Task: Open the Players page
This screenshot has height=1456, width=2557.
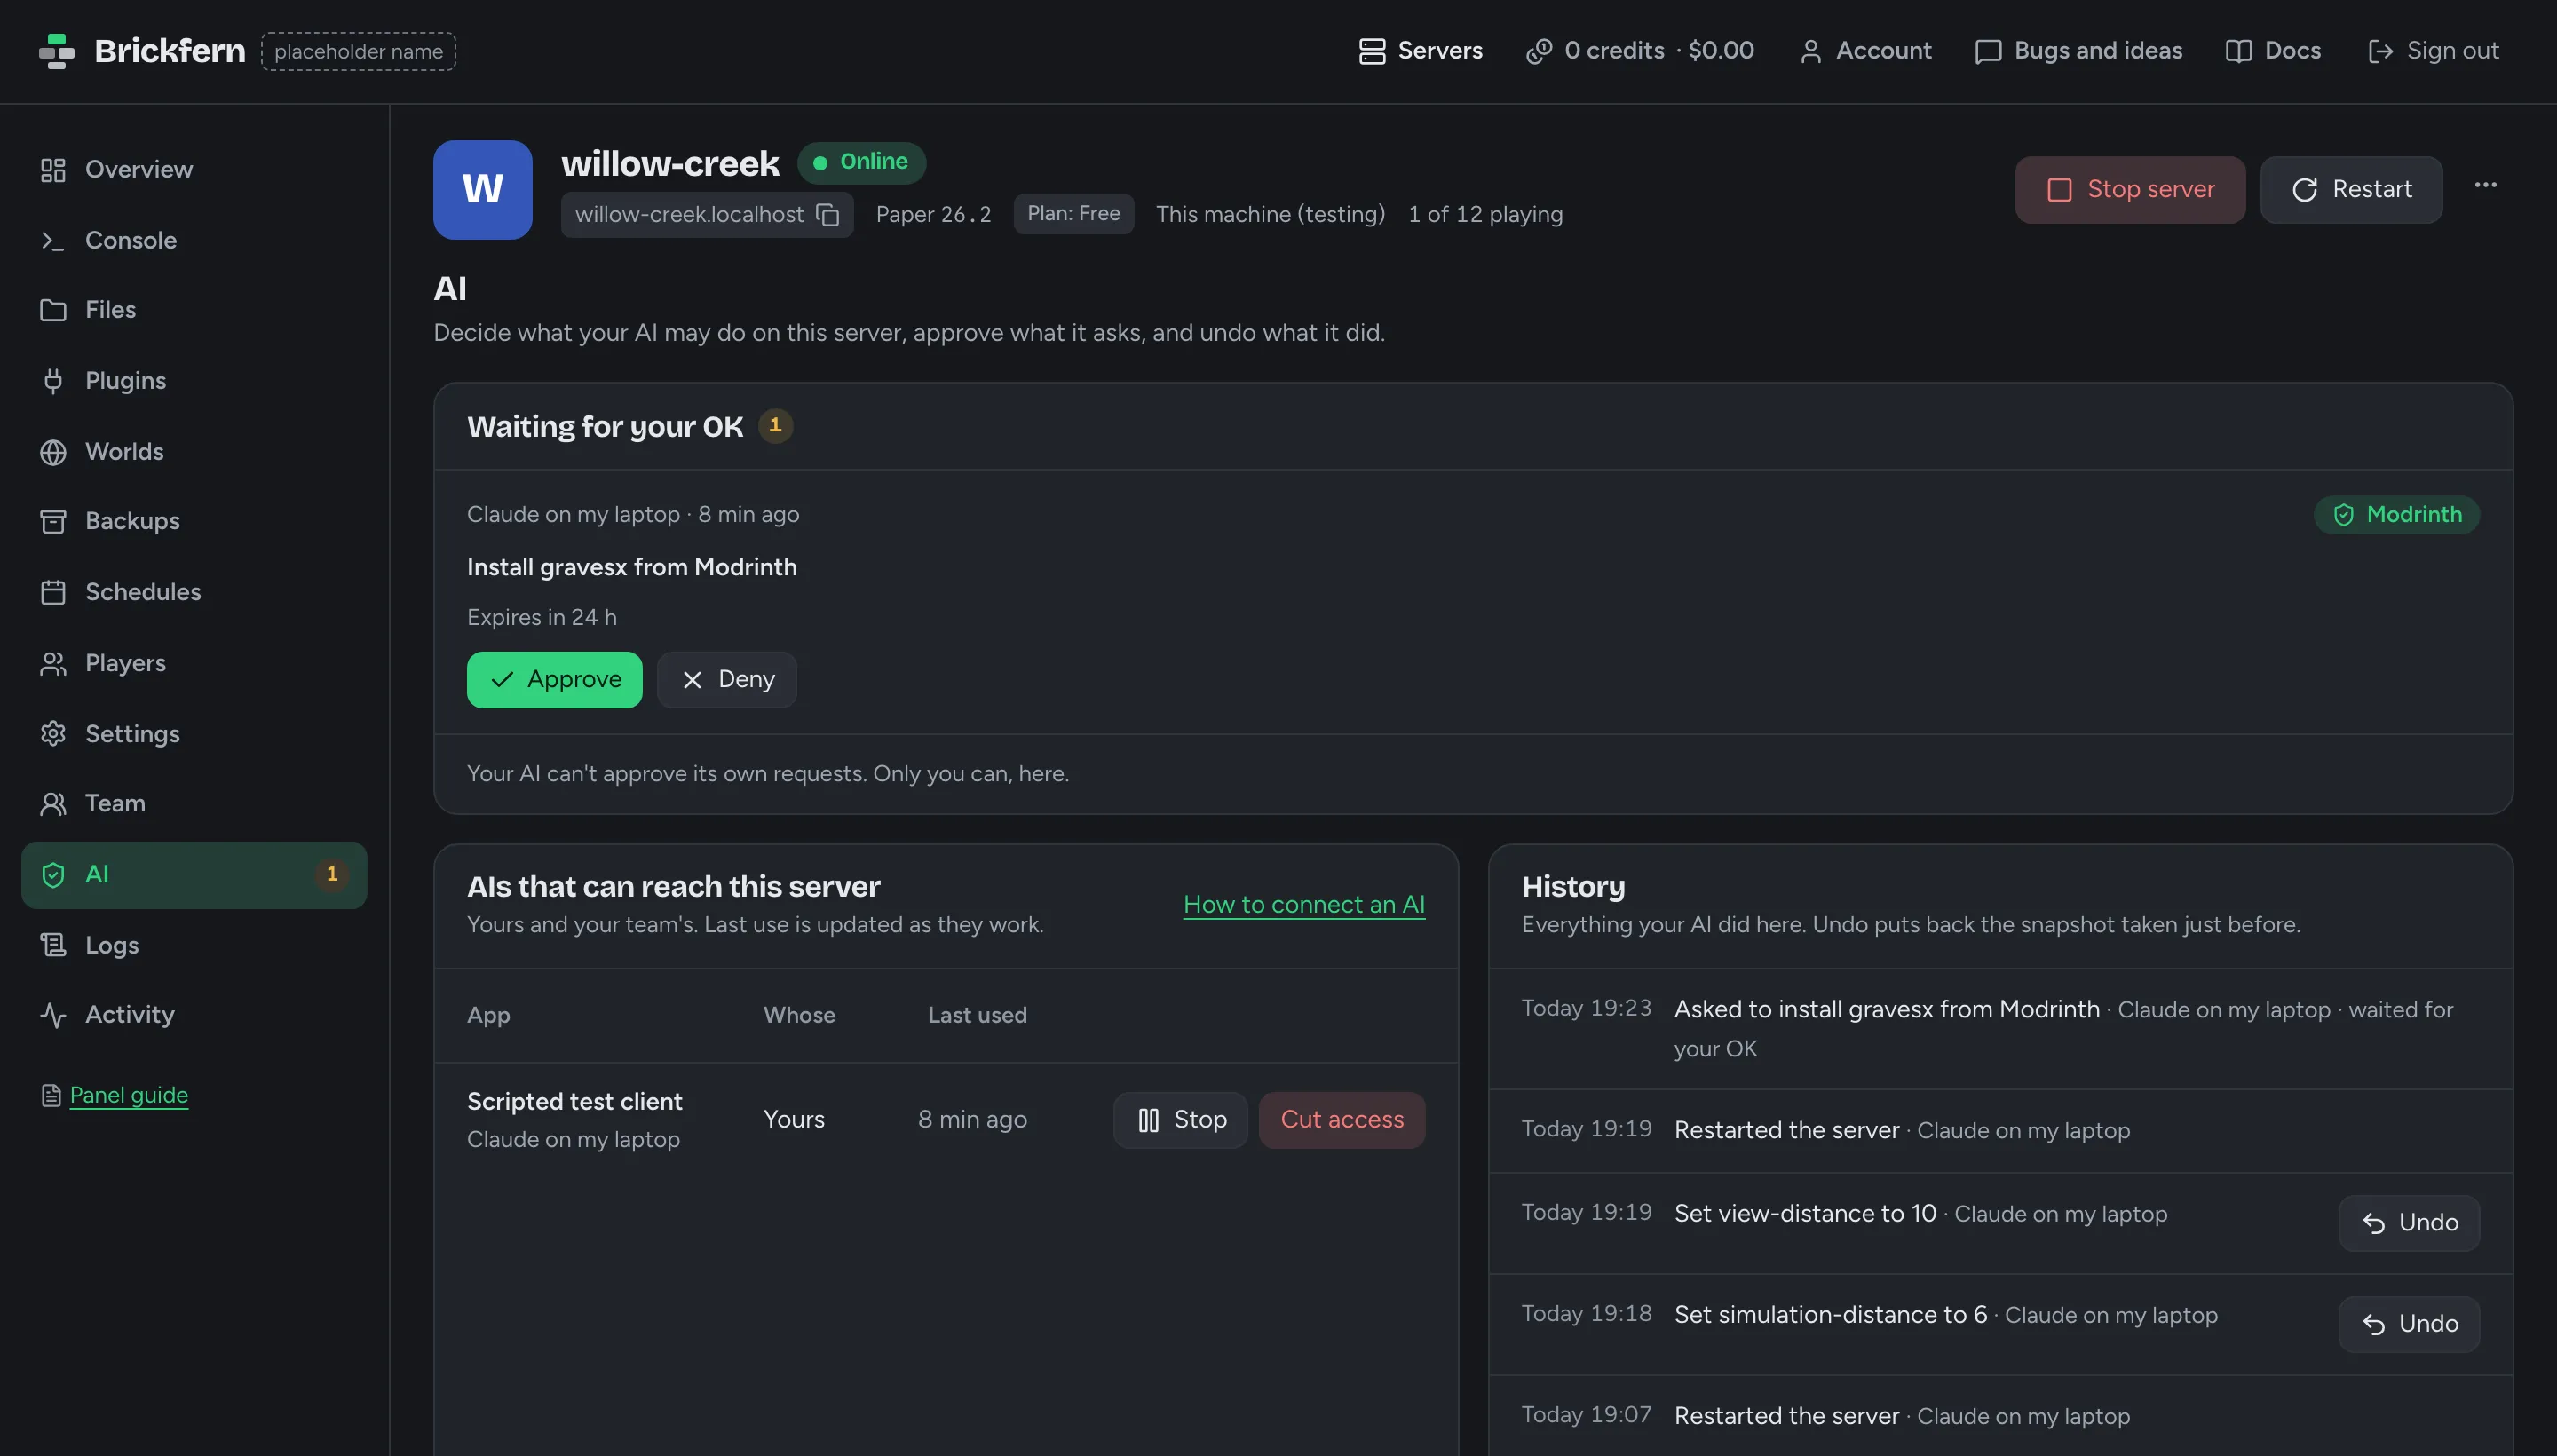Action: (194, 663)
